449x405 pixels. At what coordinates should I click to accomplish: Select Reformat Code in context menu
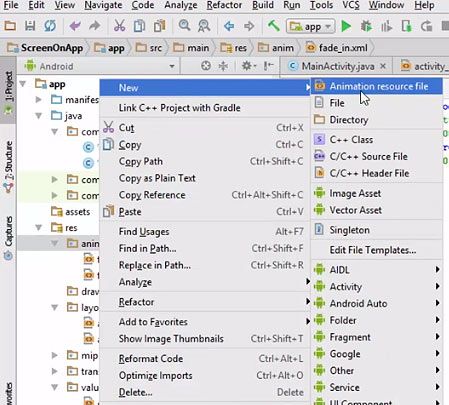[x=205, y=359]
